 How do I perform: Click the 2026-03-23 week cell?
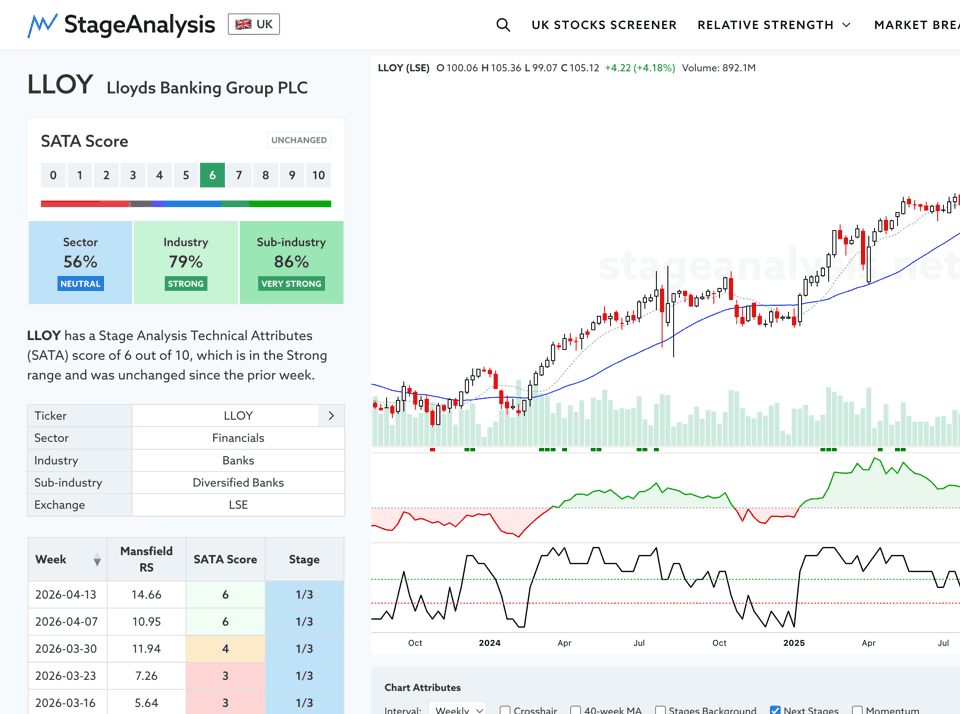66,675
